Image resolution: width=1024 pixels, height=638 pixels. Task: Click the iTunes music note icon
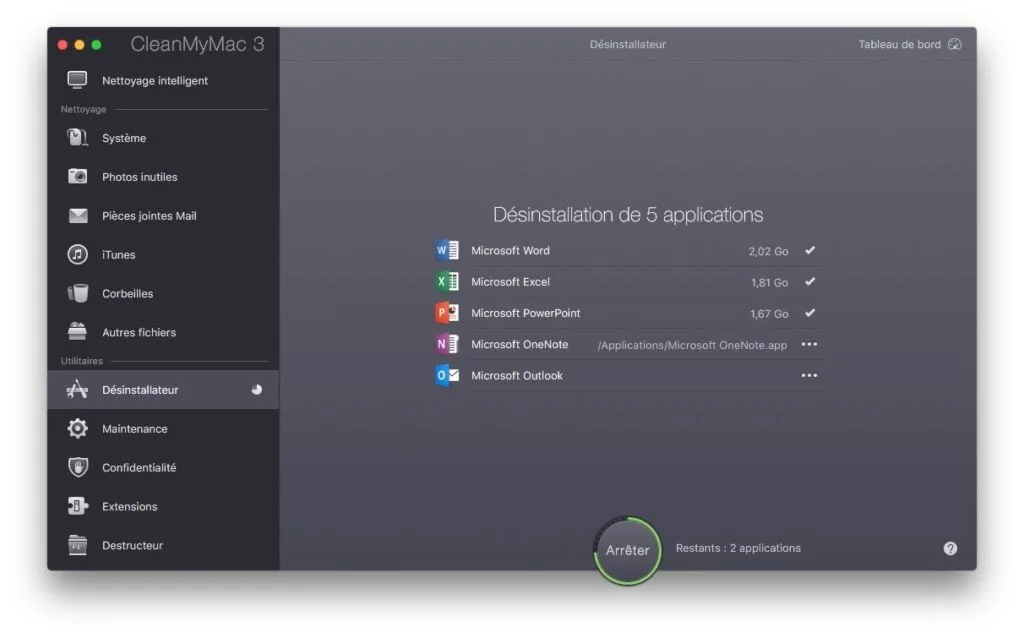coord(78,254)
